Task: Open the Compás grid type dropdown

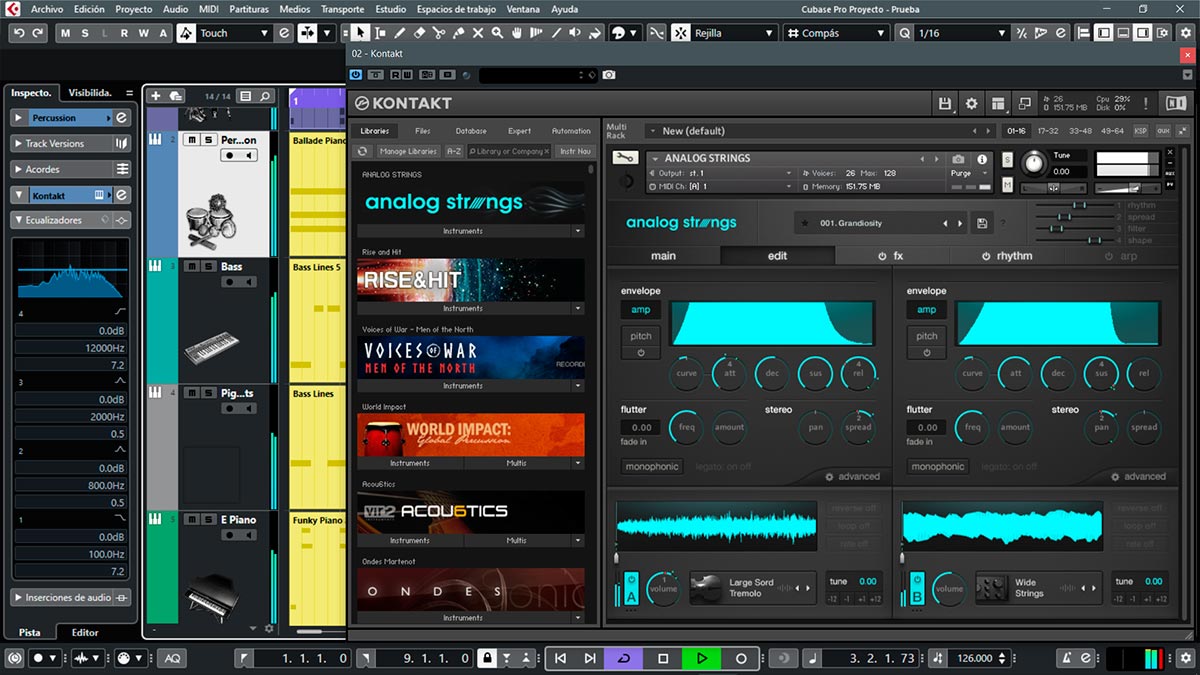Action: [836, 33]
